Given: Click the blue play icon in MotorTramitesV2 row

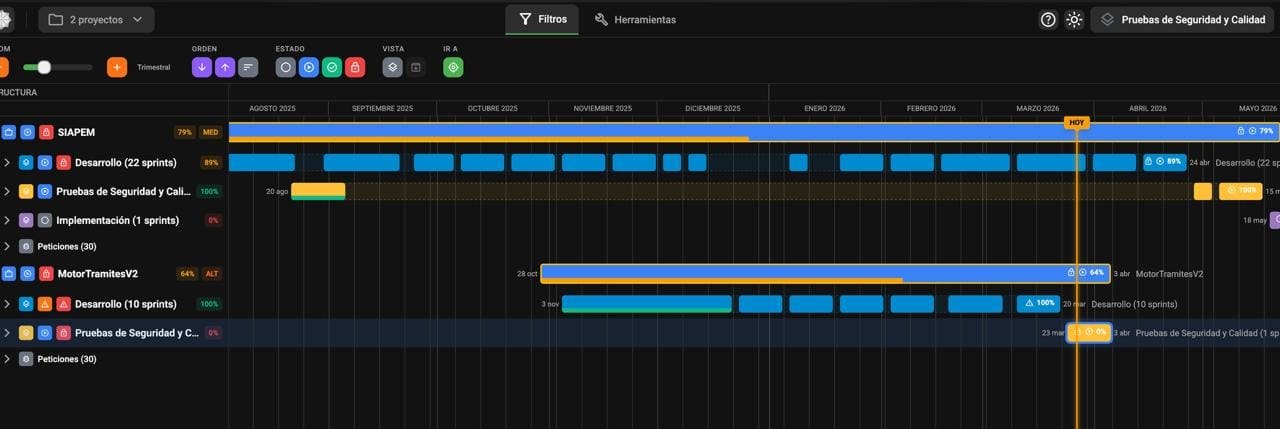Looking at the screenshot, I should pos(27,273).
